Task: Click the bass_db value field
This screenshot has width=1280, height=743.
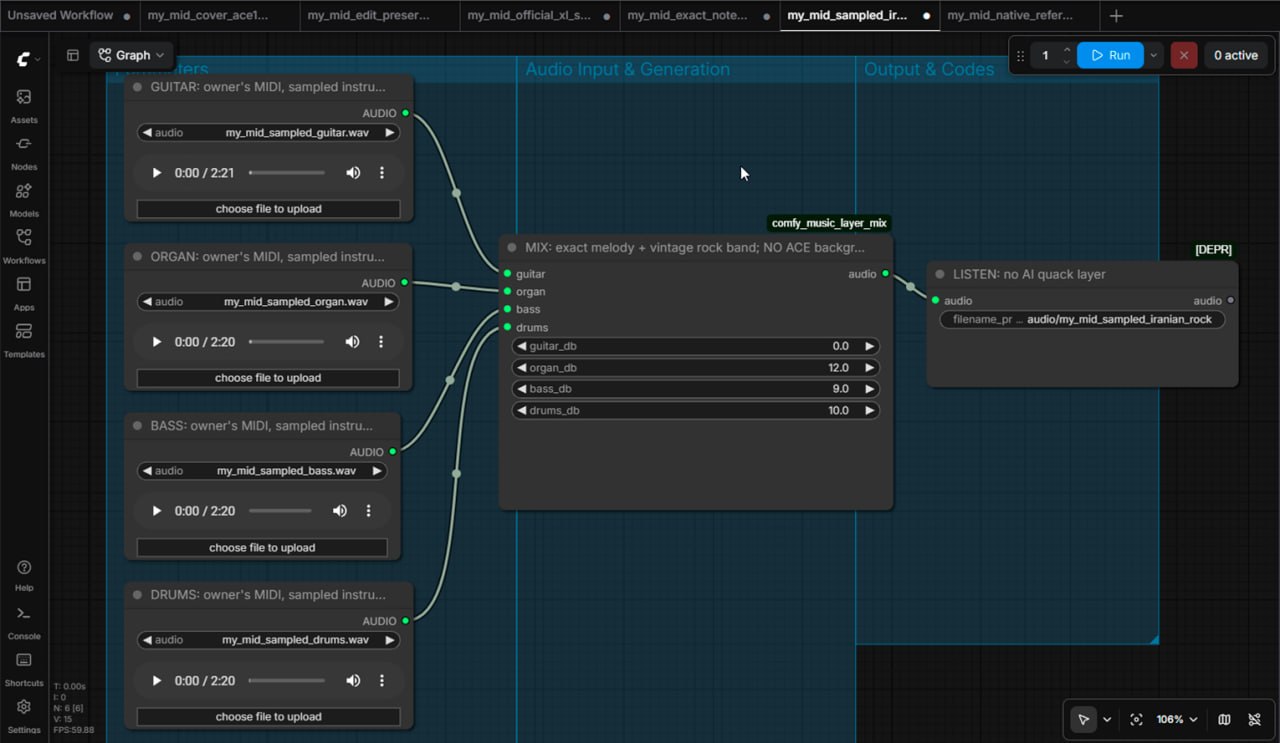Action: pyautogui.click(x=695, y=389)
